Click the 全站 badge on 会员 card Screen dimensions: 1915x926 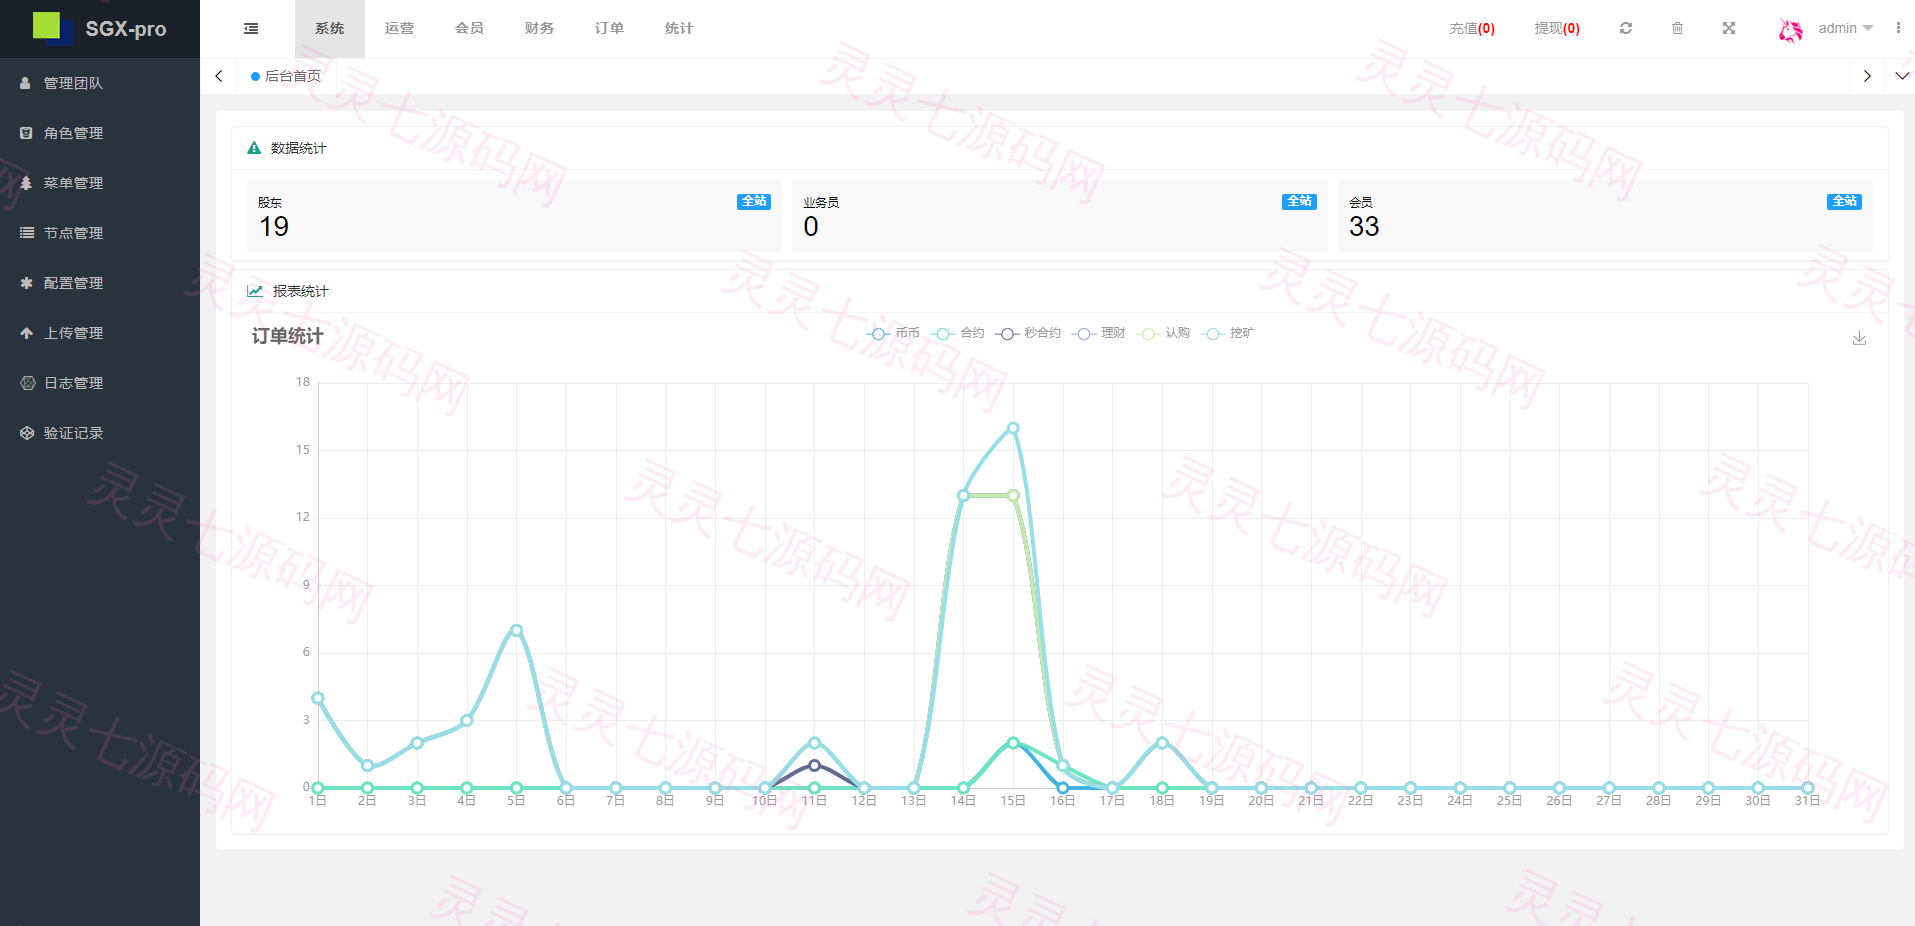[x=1844, y=201]
